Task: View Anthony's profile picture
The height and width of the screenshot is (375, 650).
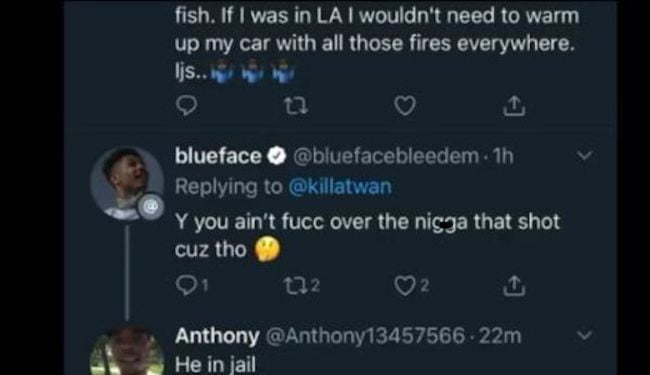Action: tap(127, 351)
